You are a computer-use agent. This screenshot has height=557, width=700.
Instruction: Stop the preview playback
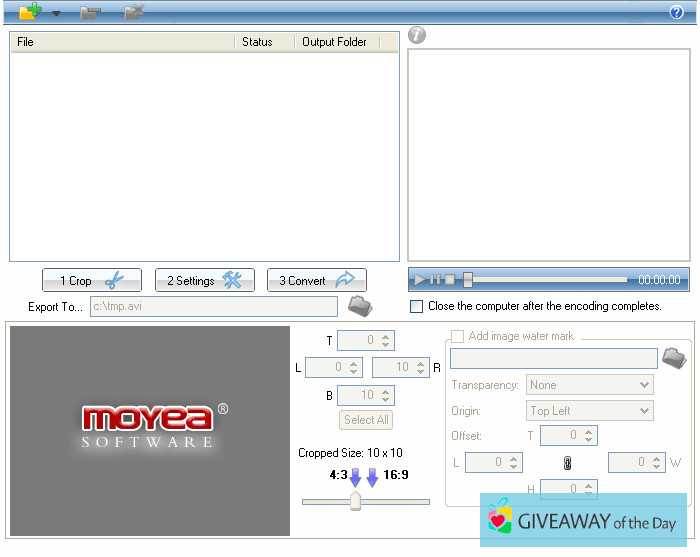[x=450, y=280]
